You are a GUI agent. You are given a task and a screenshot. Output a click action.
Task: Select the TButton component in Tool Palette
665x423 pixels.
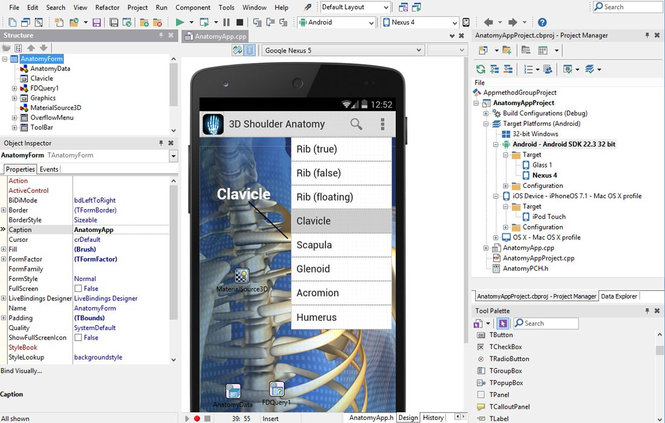501,335
